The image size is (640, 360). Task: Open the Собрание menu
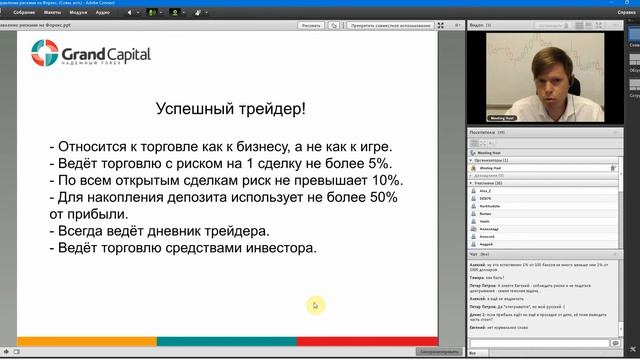pos(24,13)
